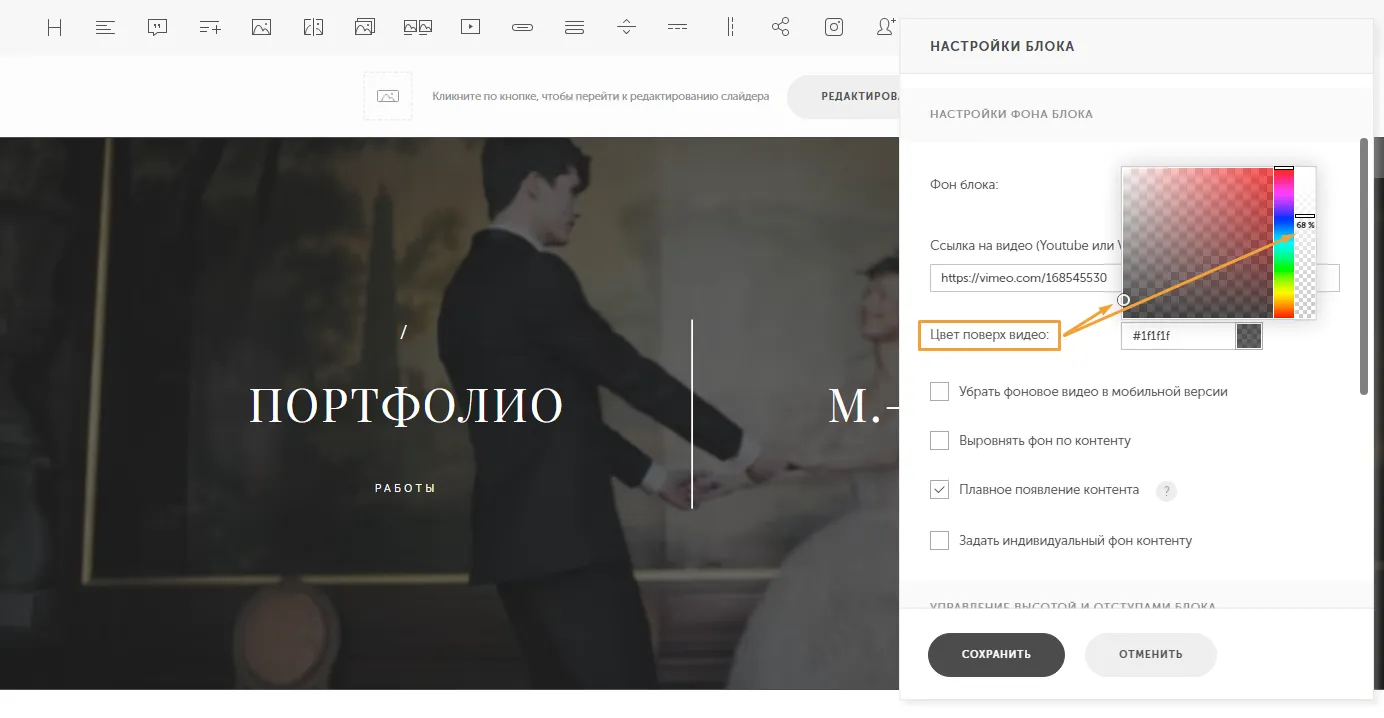Click the video overlay color swatch
This screenshot has height=718, width=1384.
(1249, 336)
